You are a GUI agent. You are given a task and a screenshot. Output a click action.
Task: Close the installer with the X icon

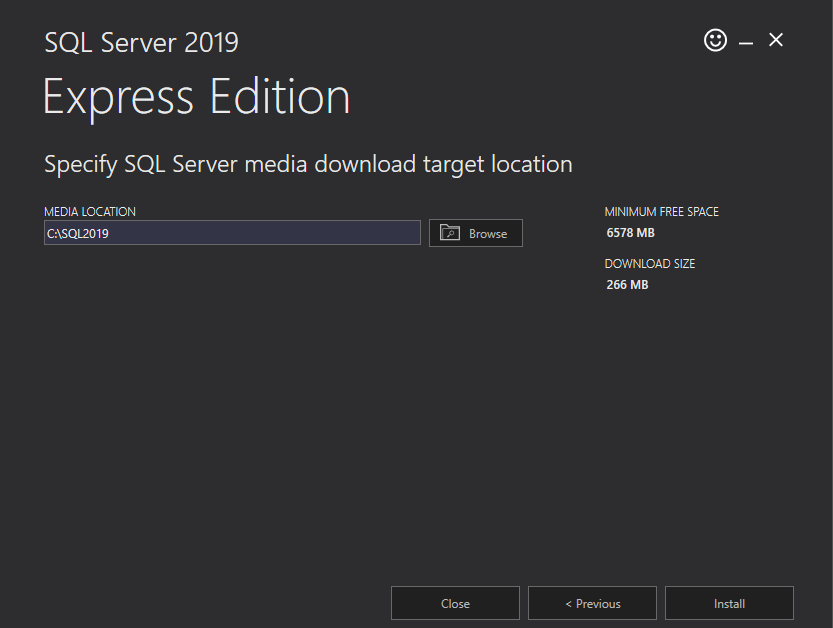coord(776,40)
